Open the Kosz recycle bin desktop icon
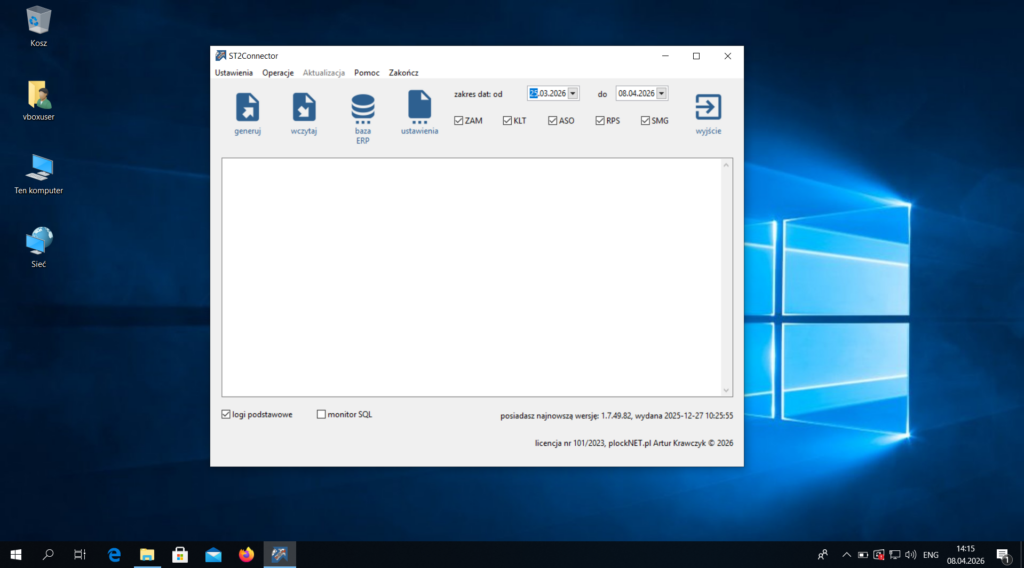 point(39,20)
